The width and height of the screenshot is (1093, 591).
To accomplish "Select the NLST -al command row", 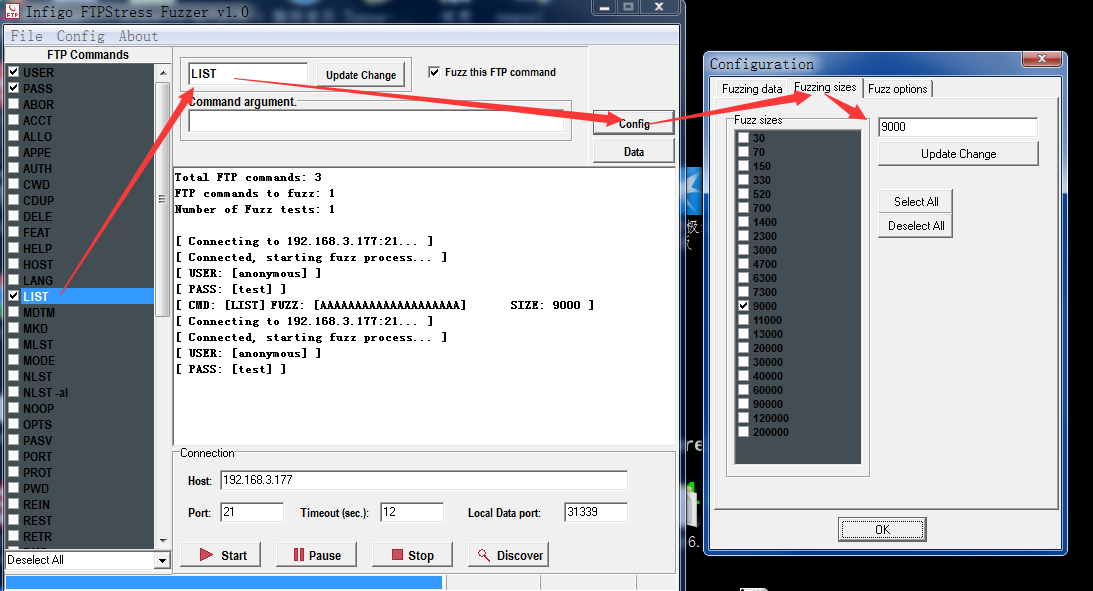I will tap(80, 392).
